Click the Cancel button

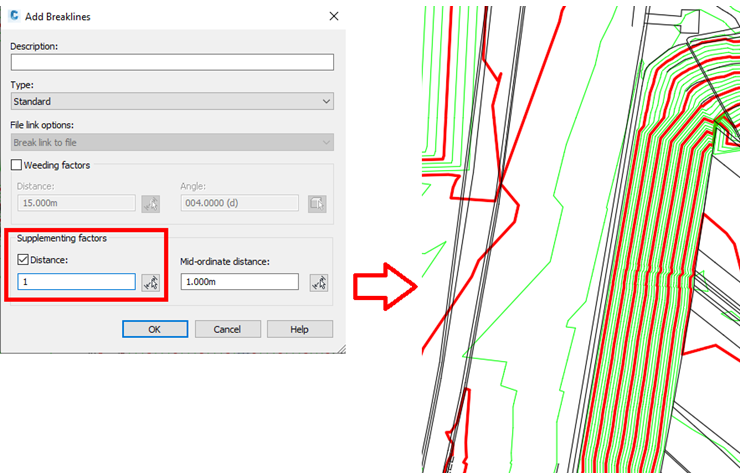227,329
